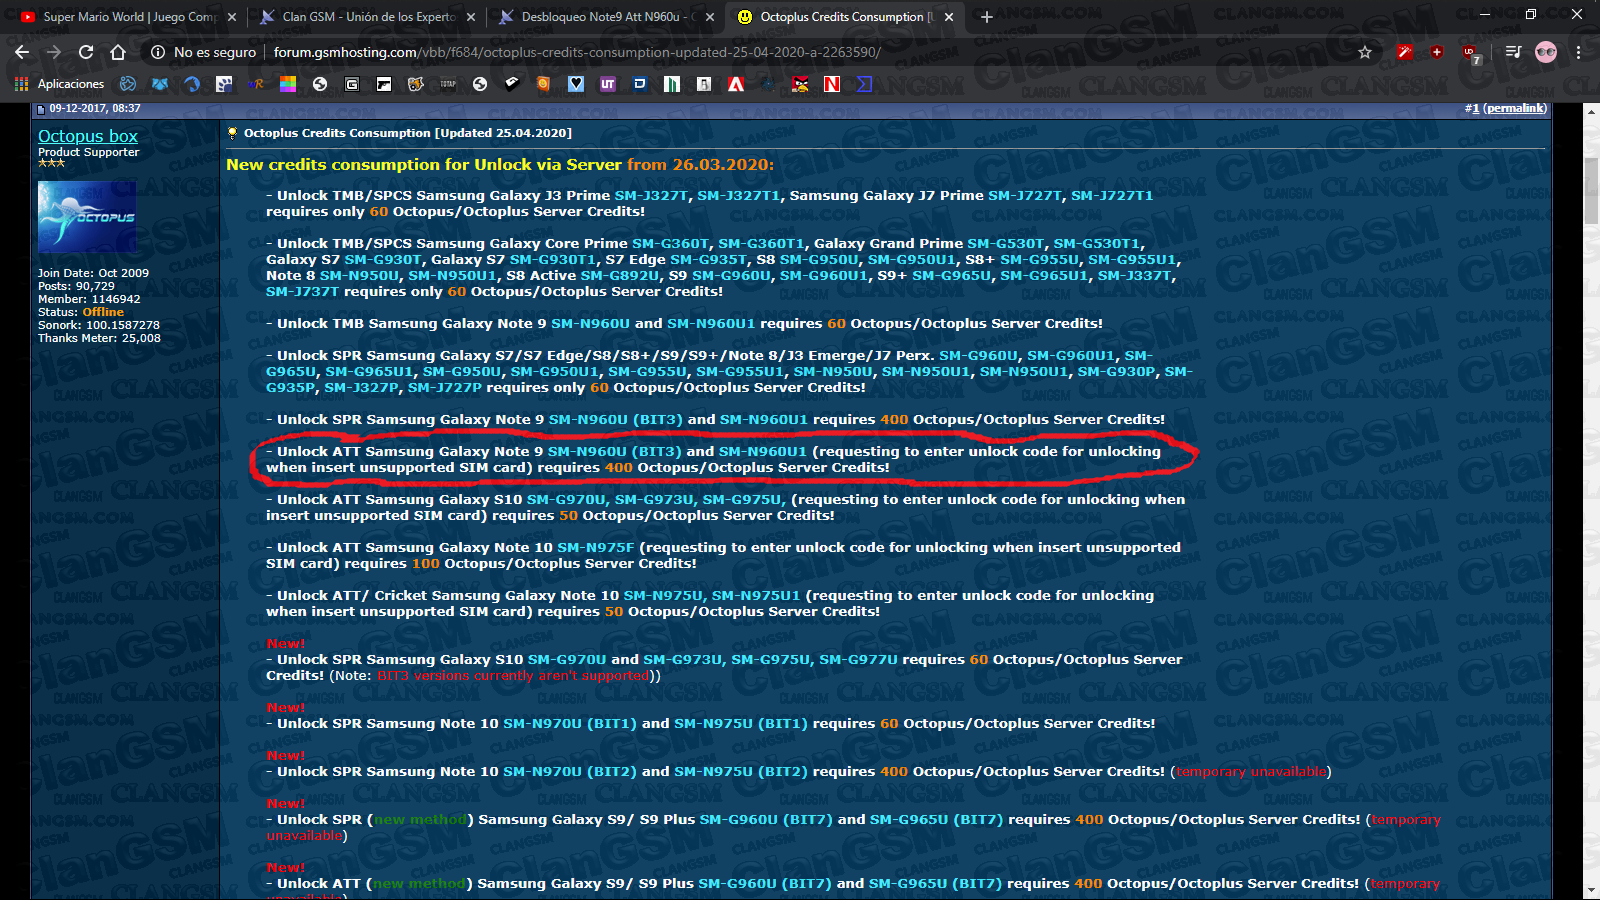Click the scrollbar up arrow
The image size is (1600, 900).
pyautogui.click(x=1591, y=112)
